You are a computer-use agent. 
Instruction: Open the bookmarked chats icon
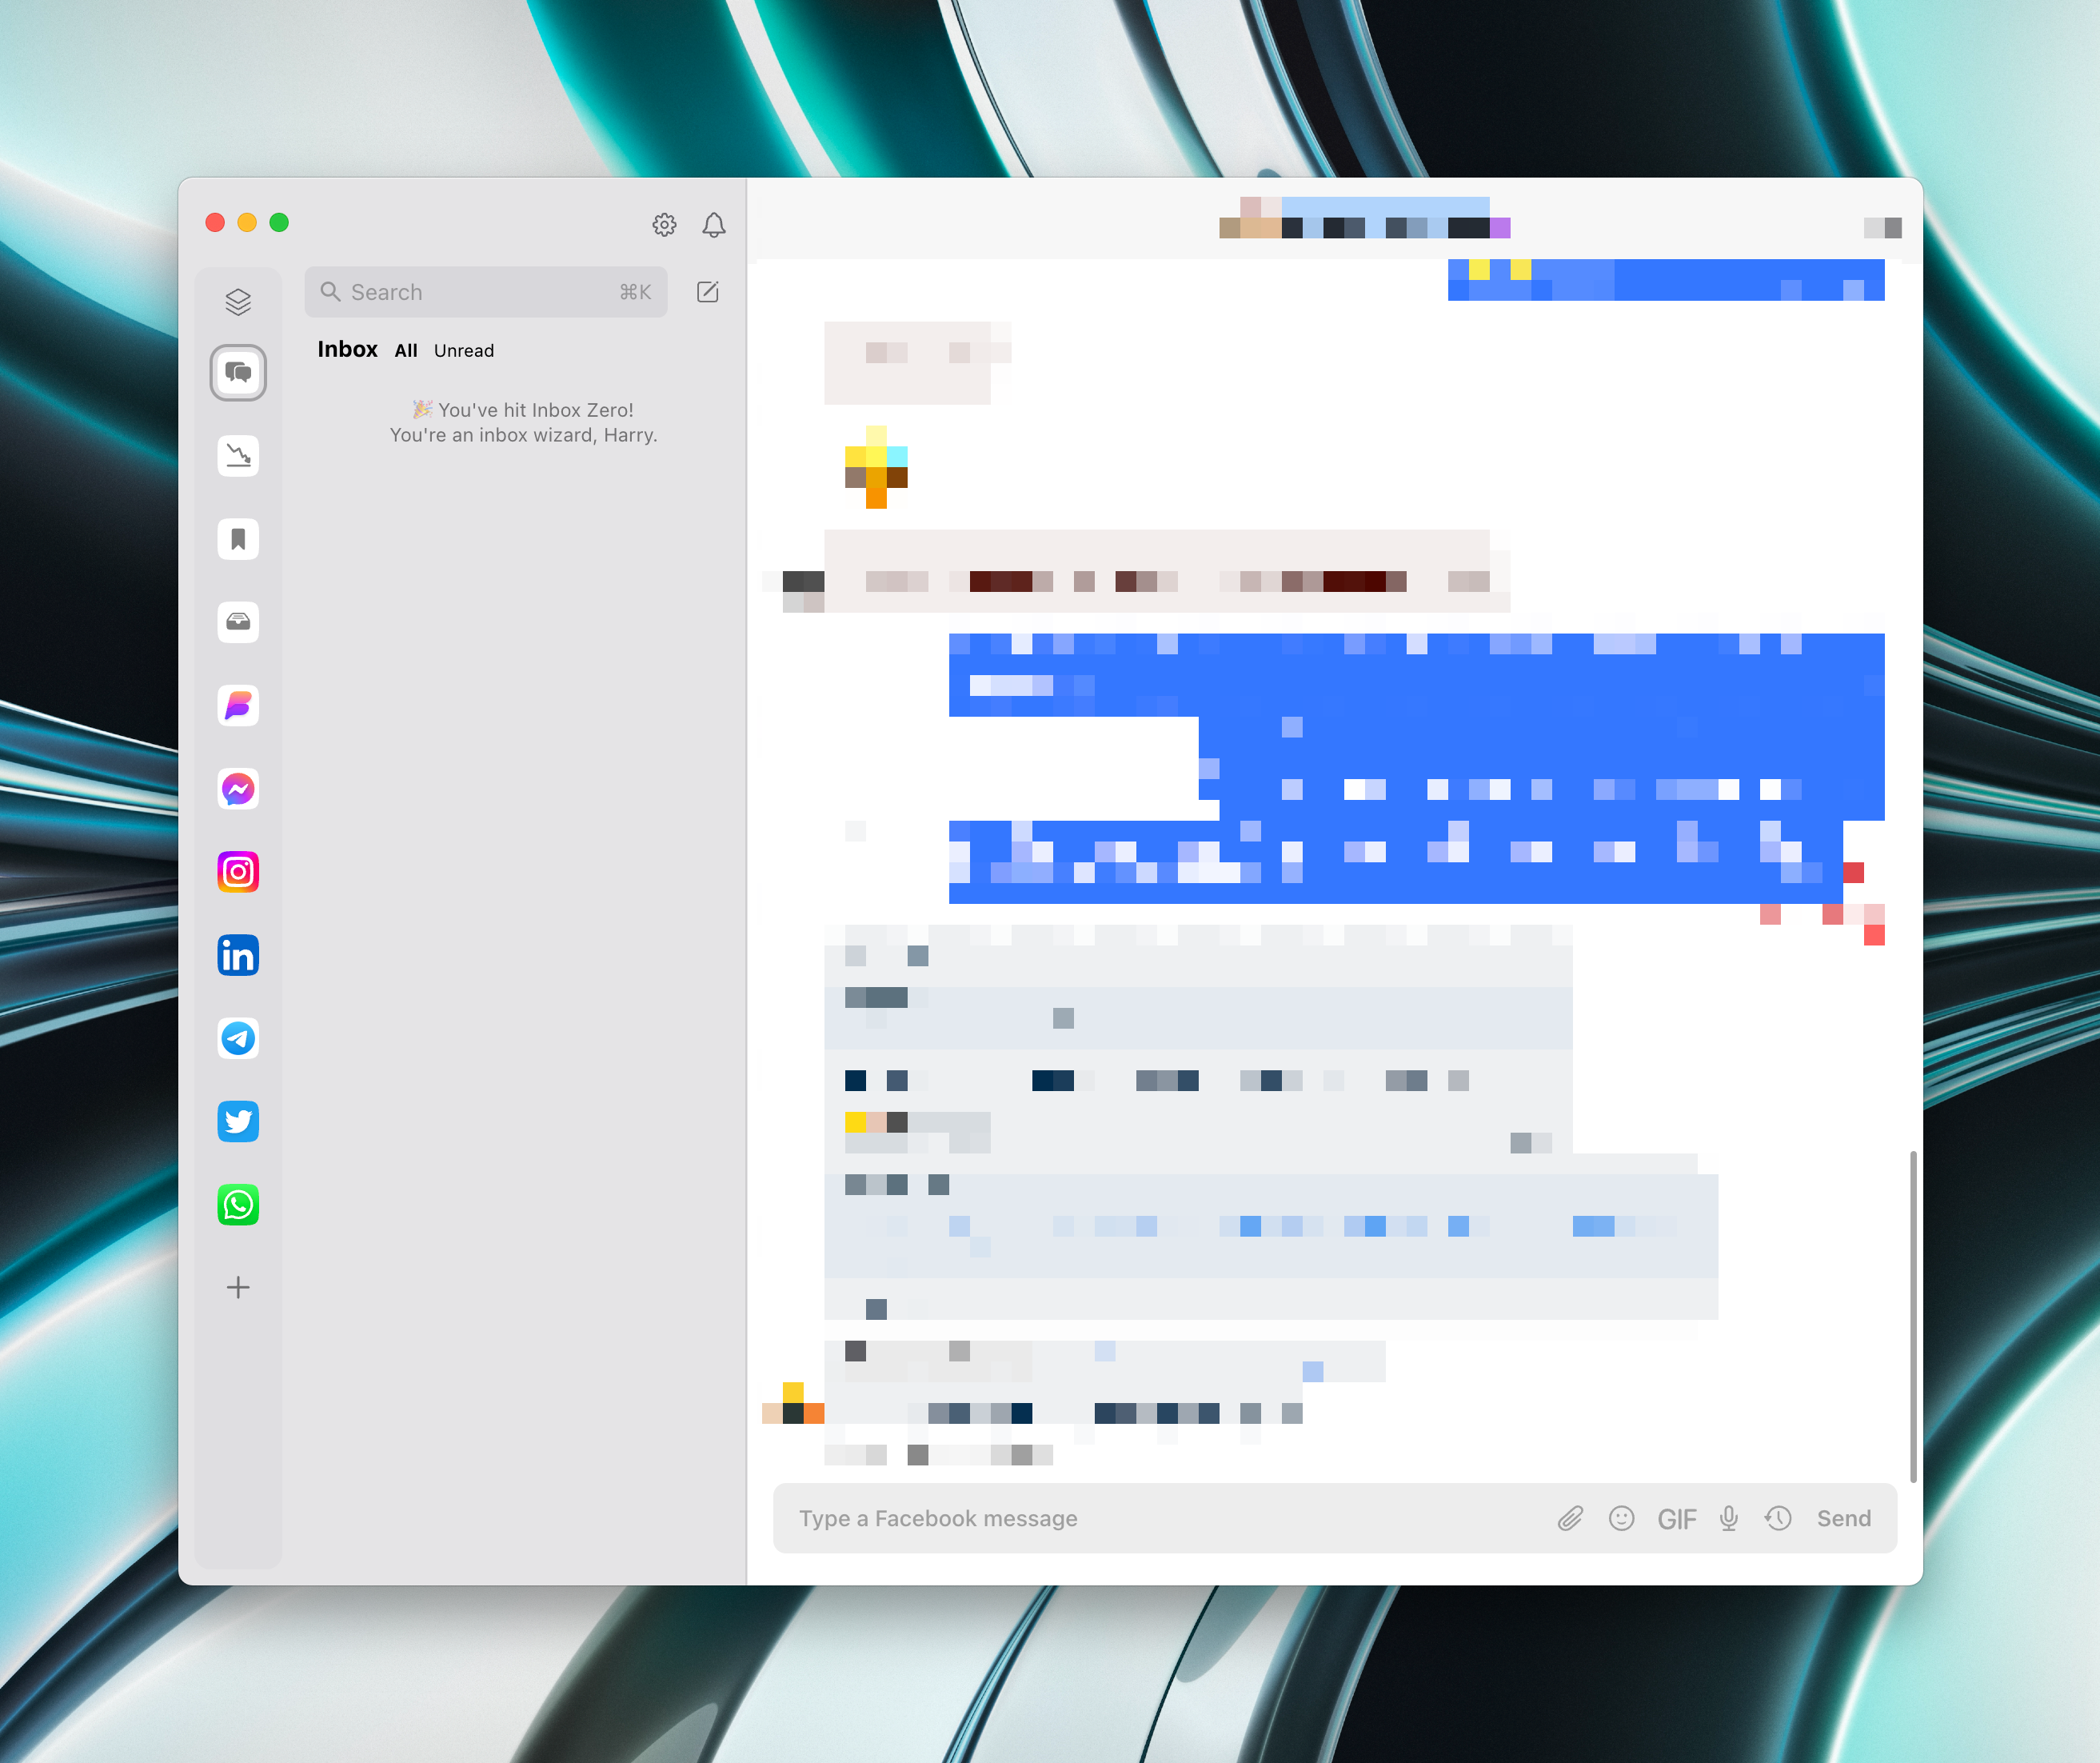(x=238, y=539)
